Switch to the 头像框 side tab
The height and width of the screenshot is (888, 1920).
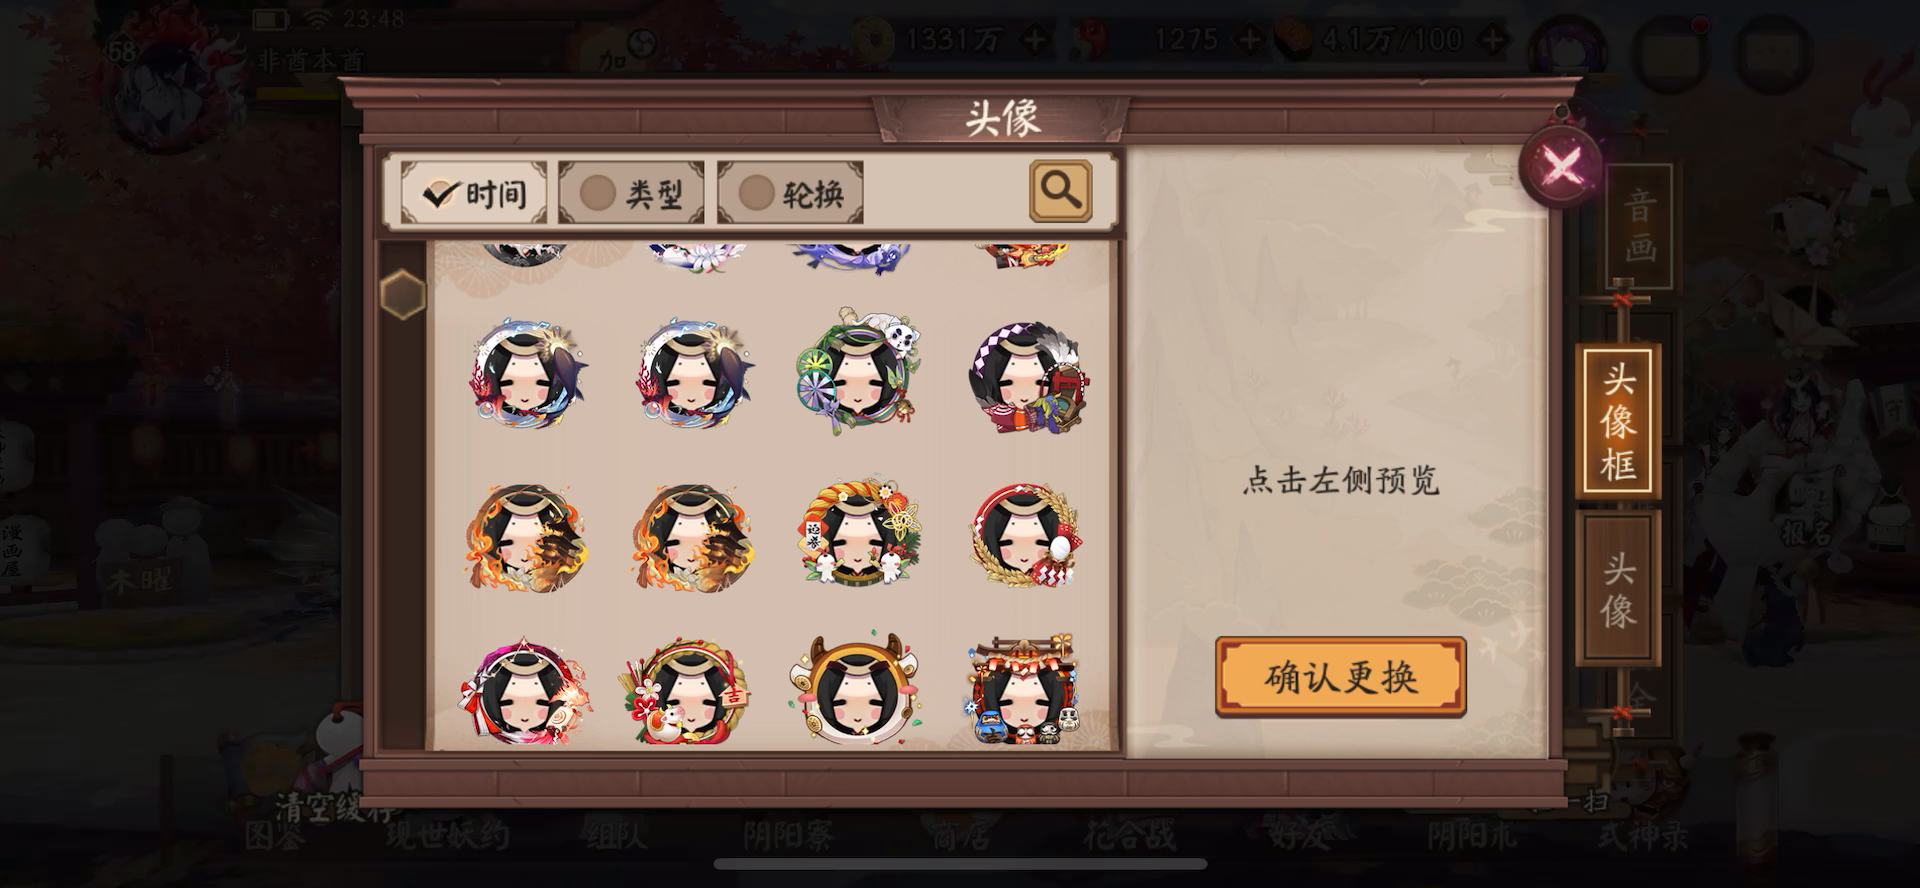1618,421
